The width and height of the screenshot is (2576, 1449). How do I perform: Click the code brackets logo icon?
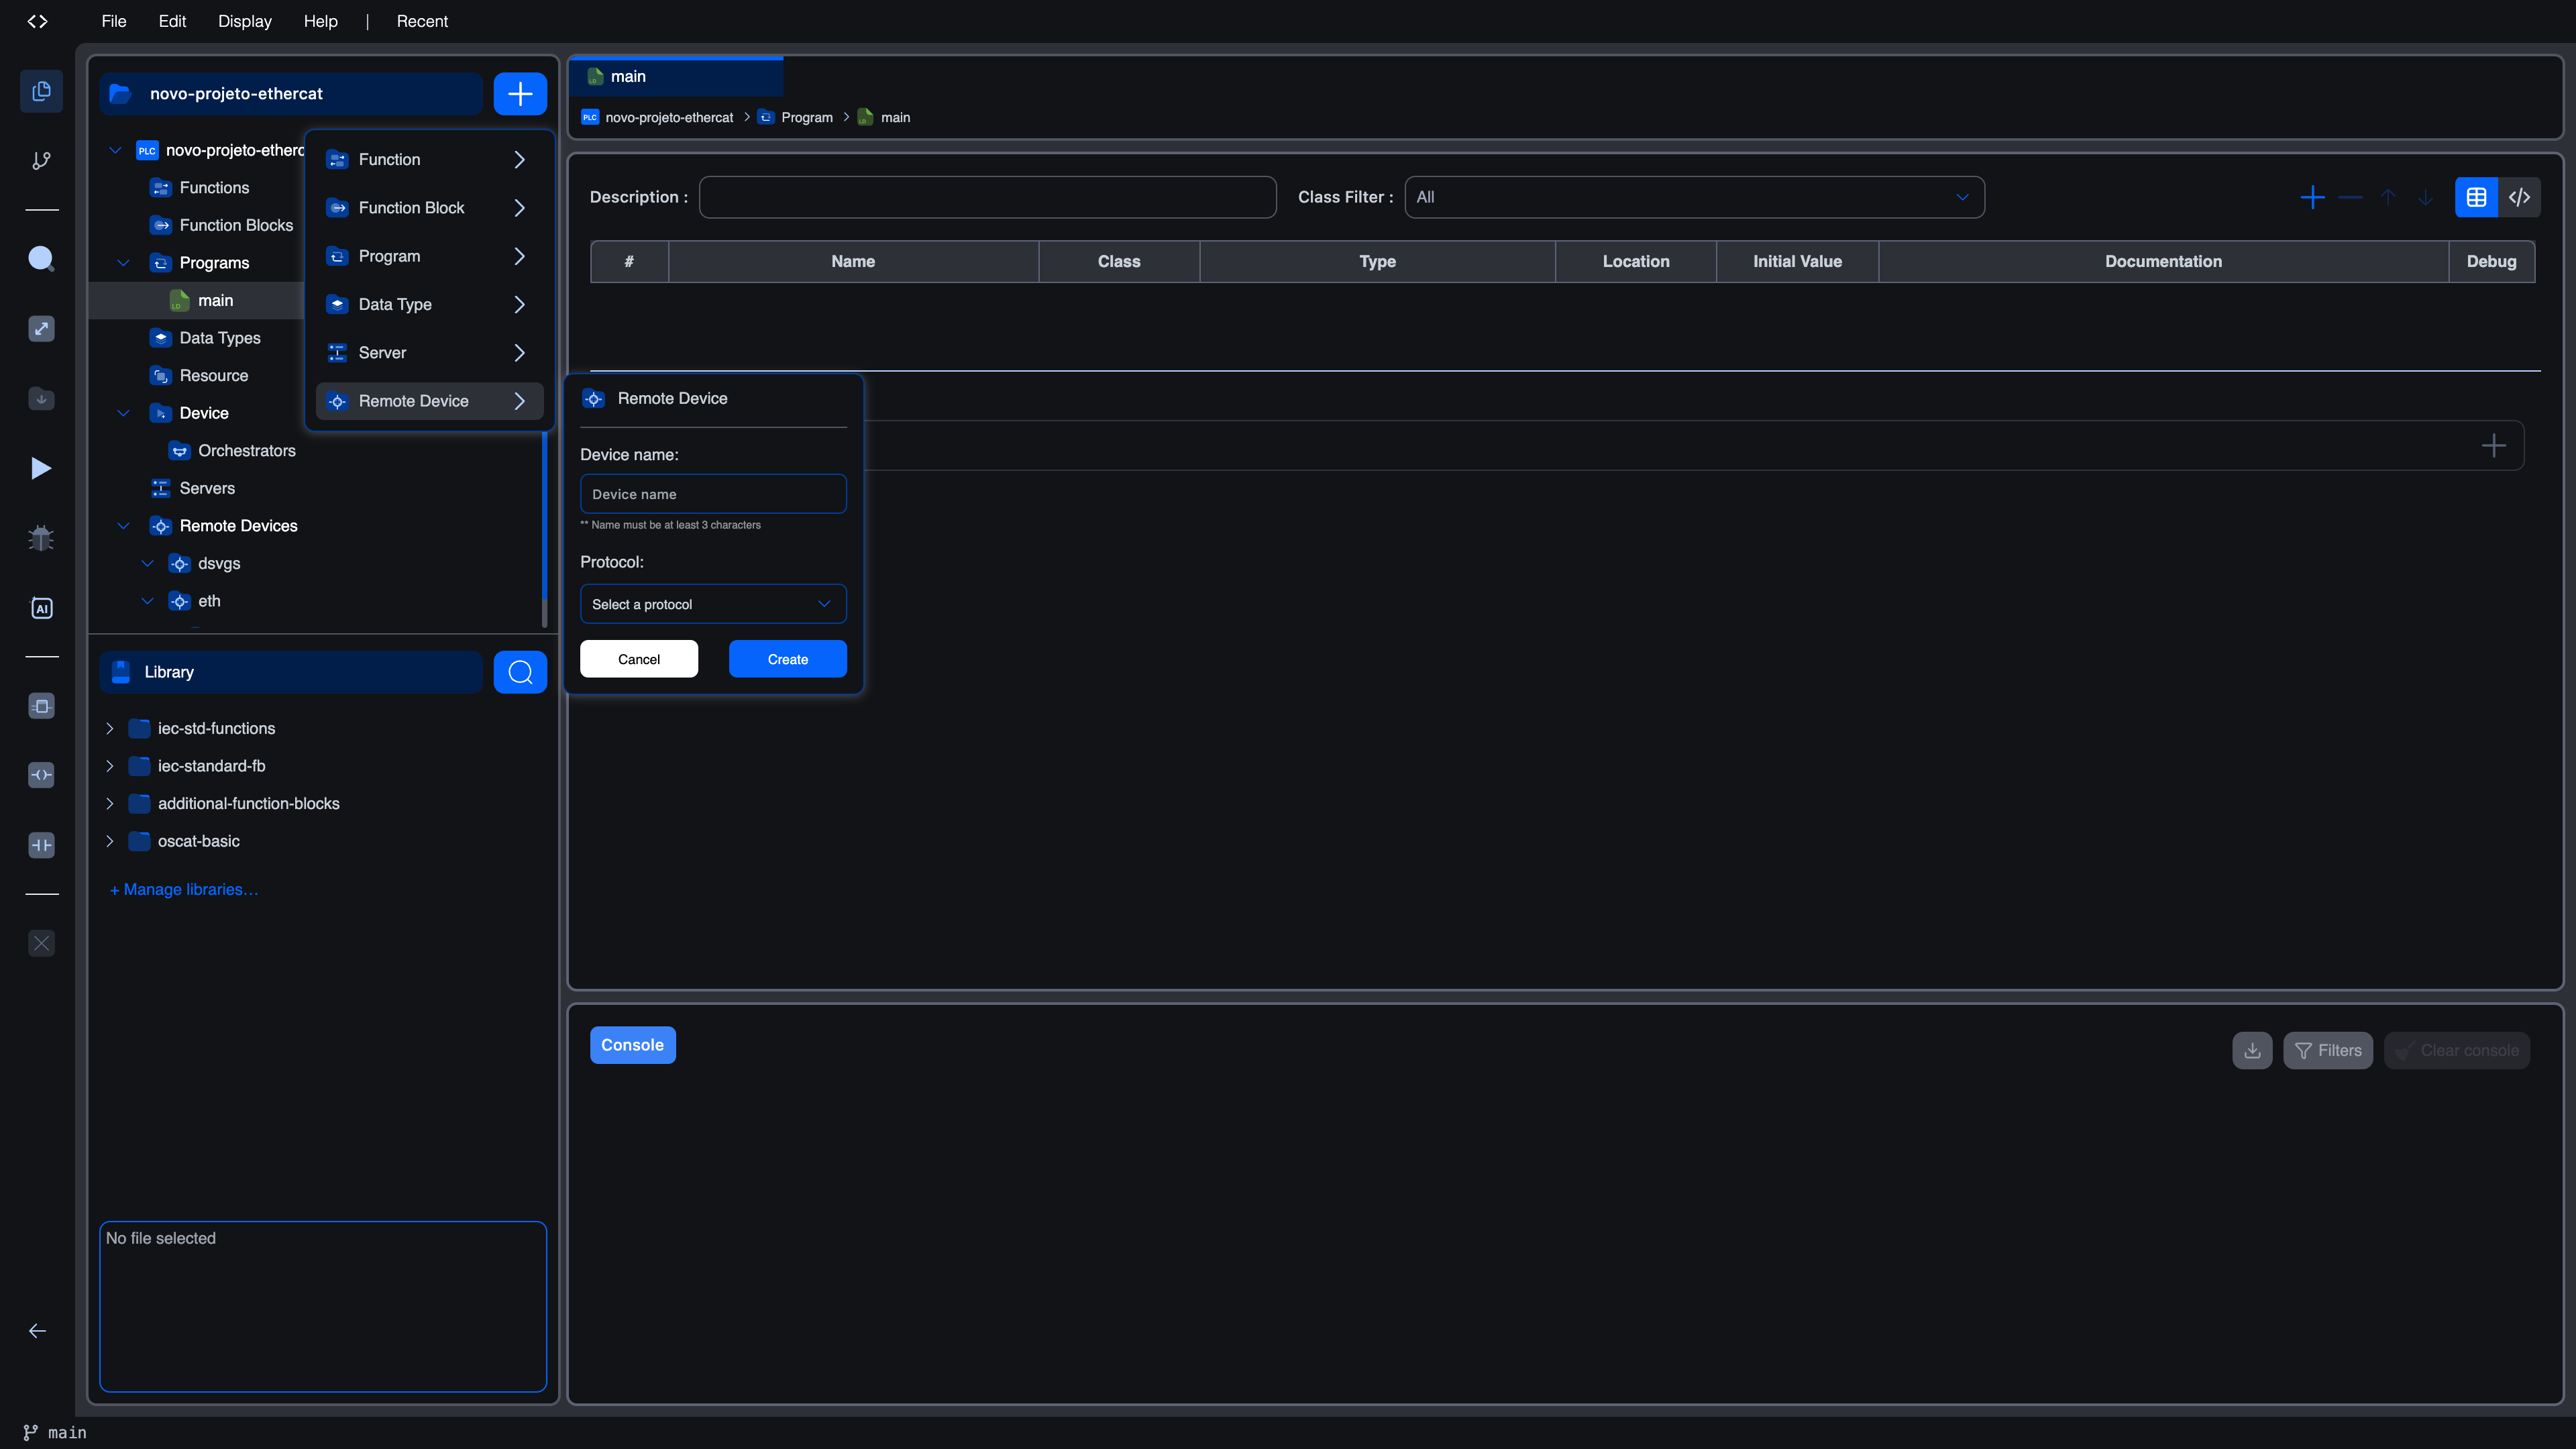point(37,21)
